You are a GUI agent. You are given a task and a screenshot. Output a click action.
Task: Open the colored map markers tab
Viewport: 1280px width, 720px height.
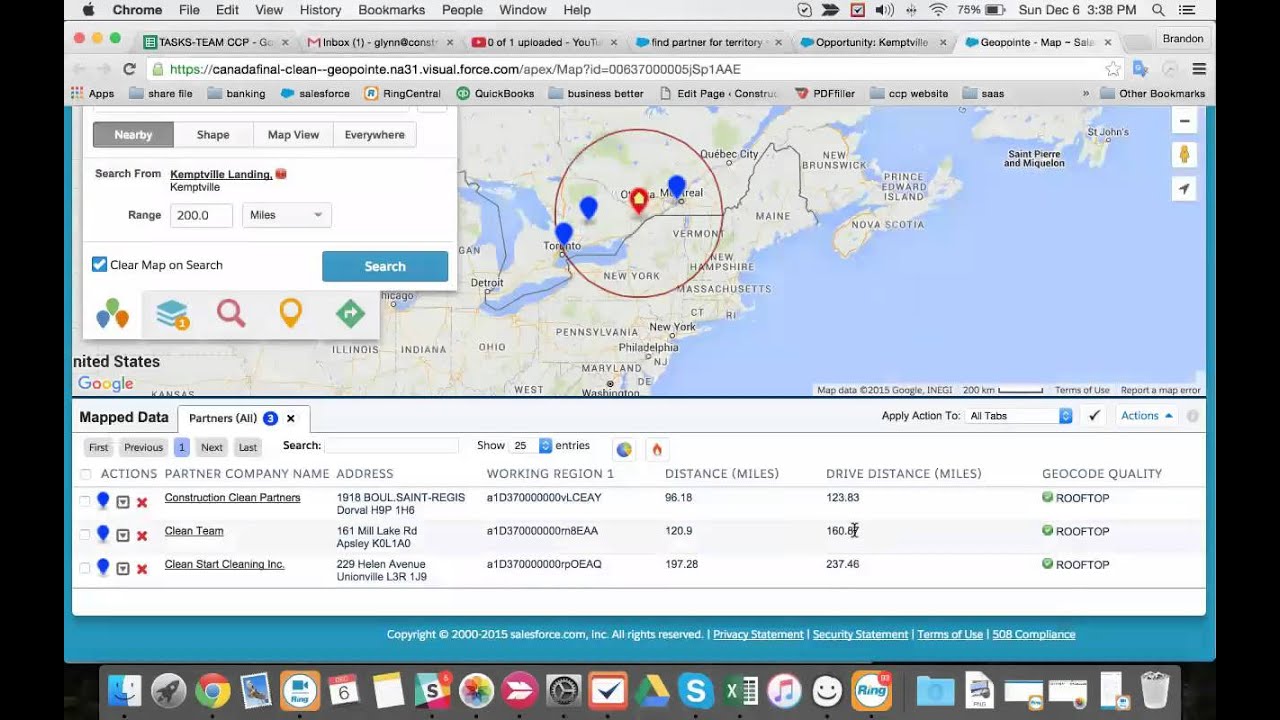[x=112, y=314]
